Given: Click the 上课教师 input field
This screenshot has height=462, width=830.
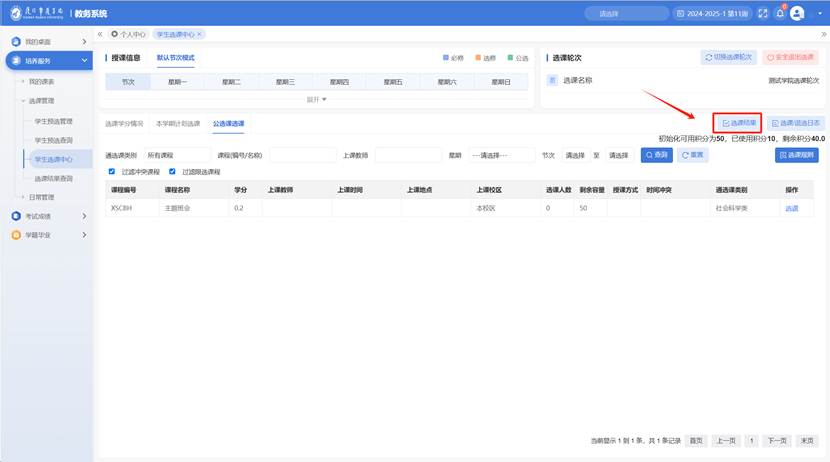Looking at the screenshot, I should click(x=408, y=155).
